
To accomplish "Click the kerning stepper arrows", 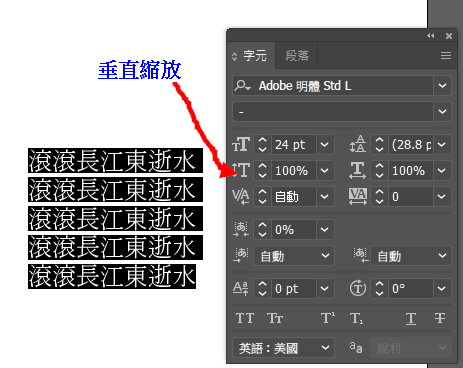I will click(x=263, y=197).
